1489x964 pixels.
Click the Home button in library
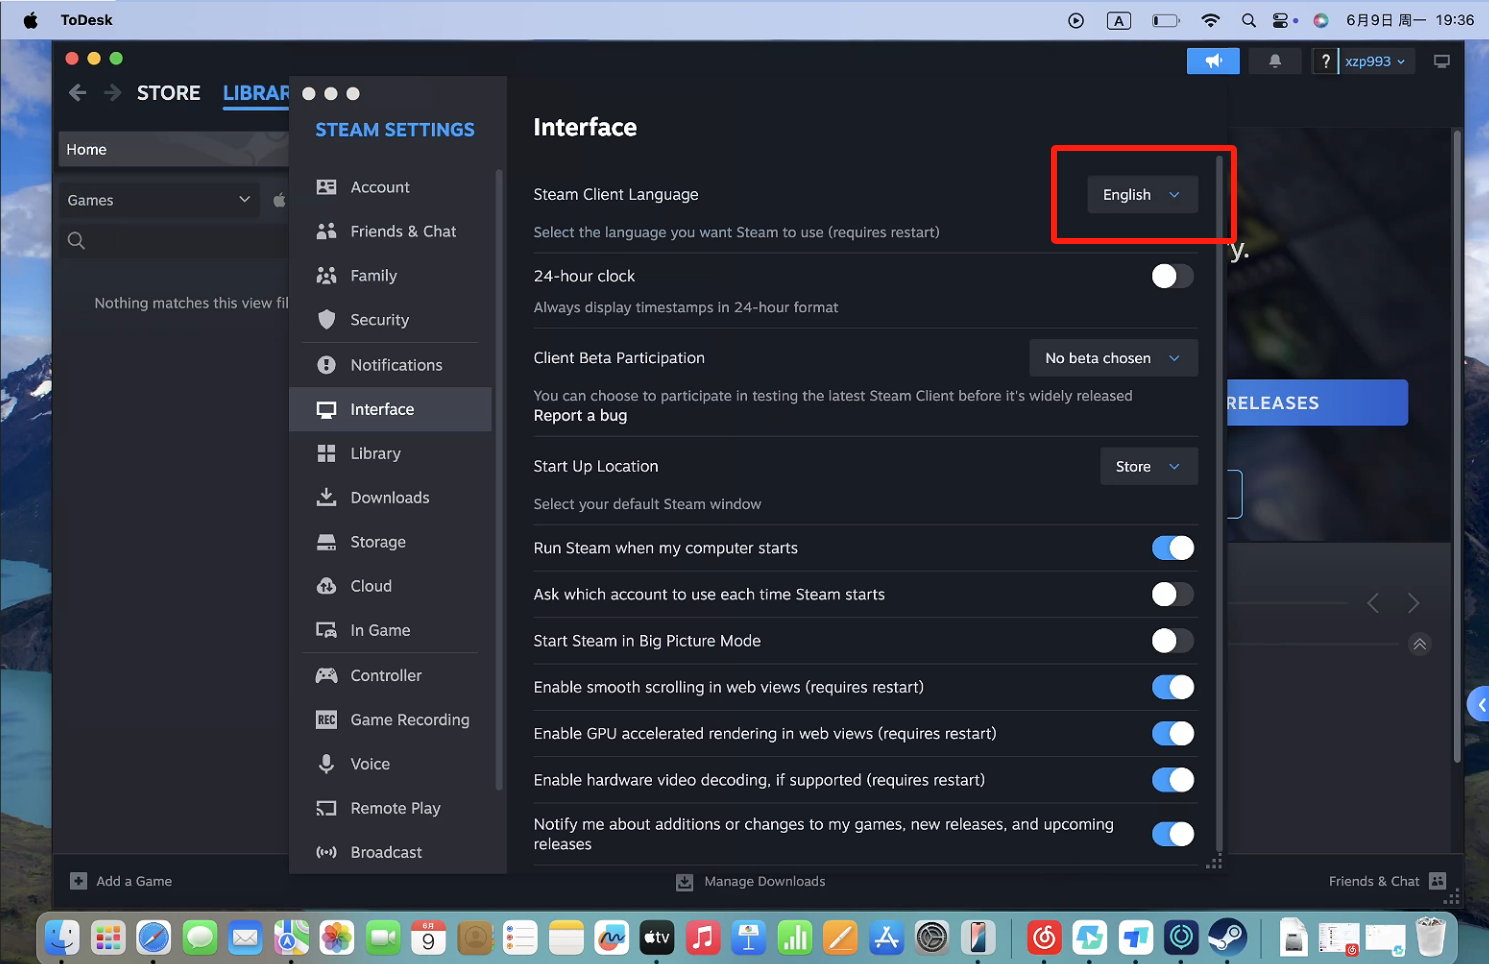pyautogui.click(x=173, y=149)
